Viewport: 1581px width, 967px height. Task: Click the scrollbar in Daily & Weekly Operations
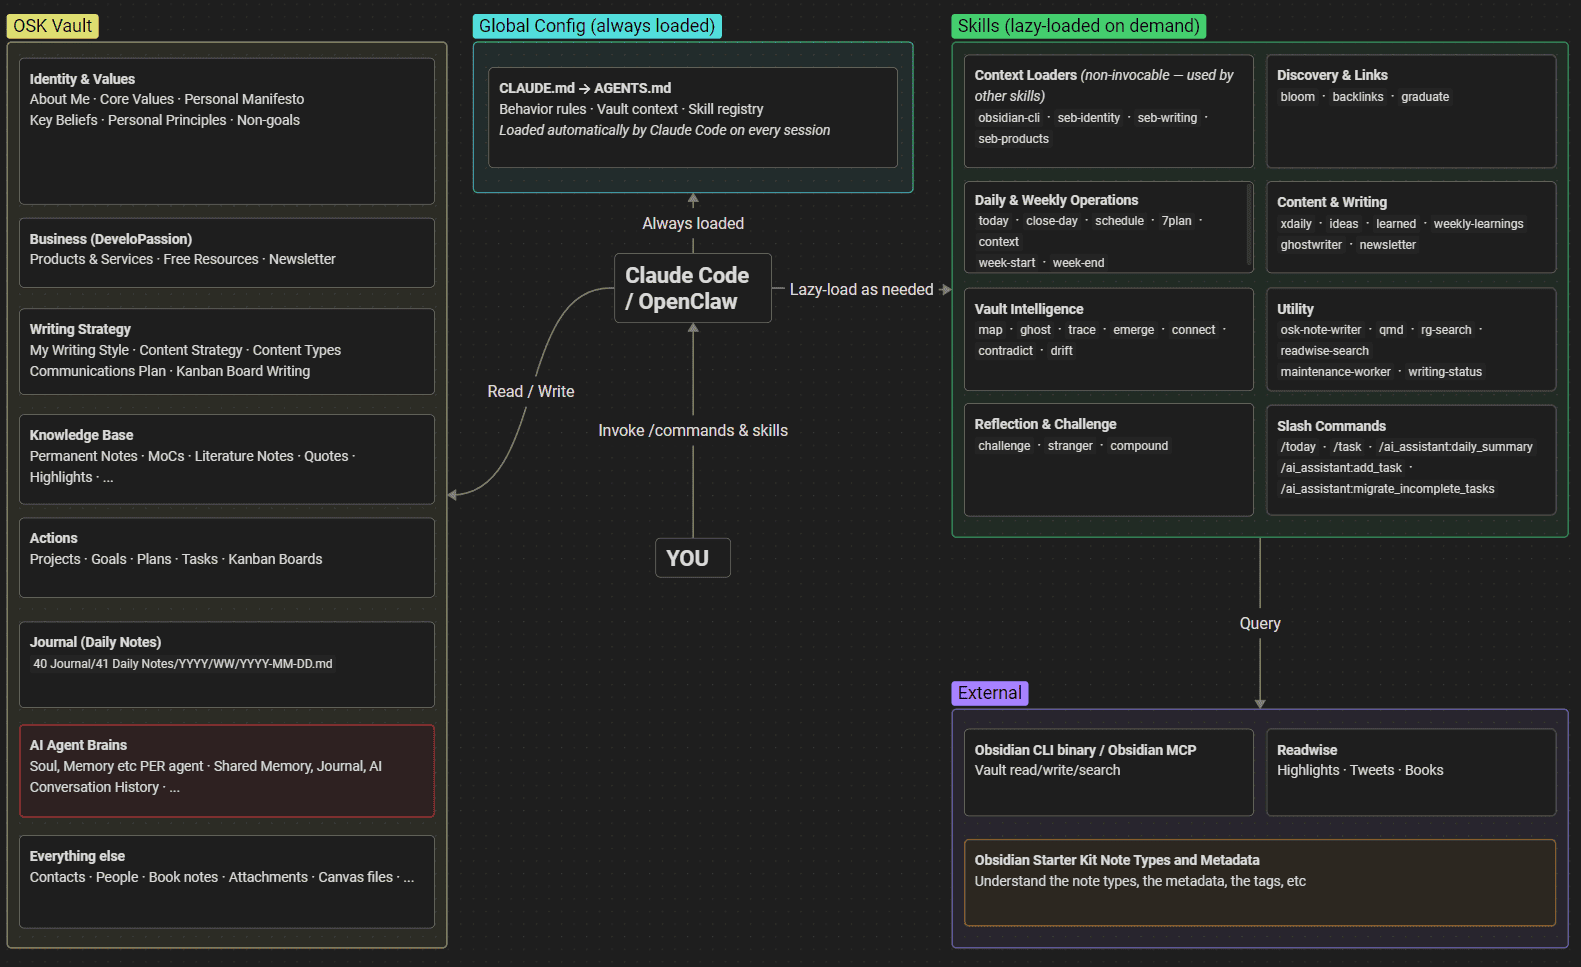(1249, 226)
